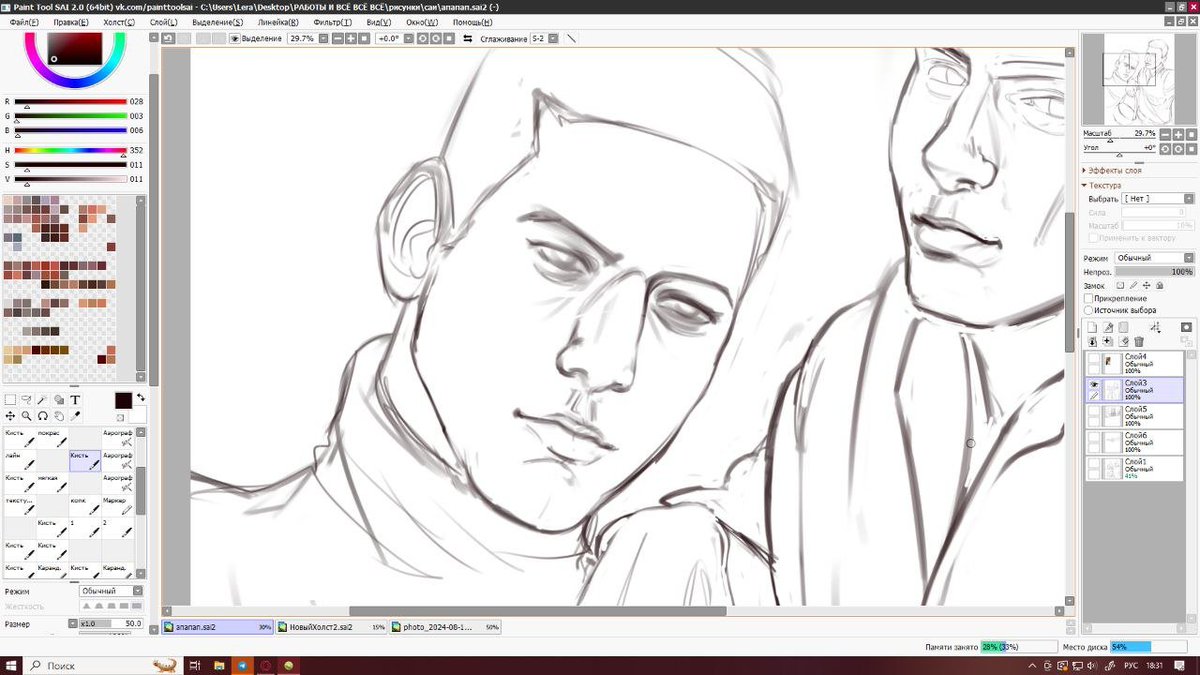Choose the 'мягкая' brush preset
The height and width of the screenshot is (675, 1200).
[52, 484]
